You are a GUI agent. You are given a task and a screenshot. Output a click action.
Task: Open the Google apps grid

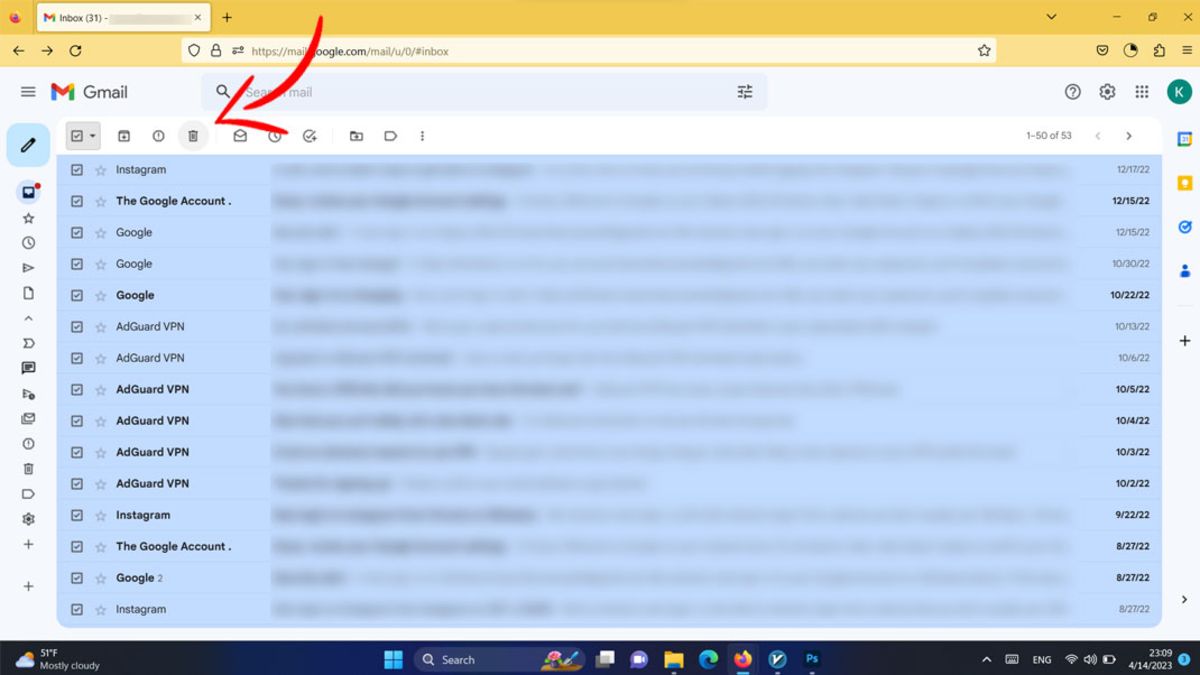click(x=1142, y=92)
